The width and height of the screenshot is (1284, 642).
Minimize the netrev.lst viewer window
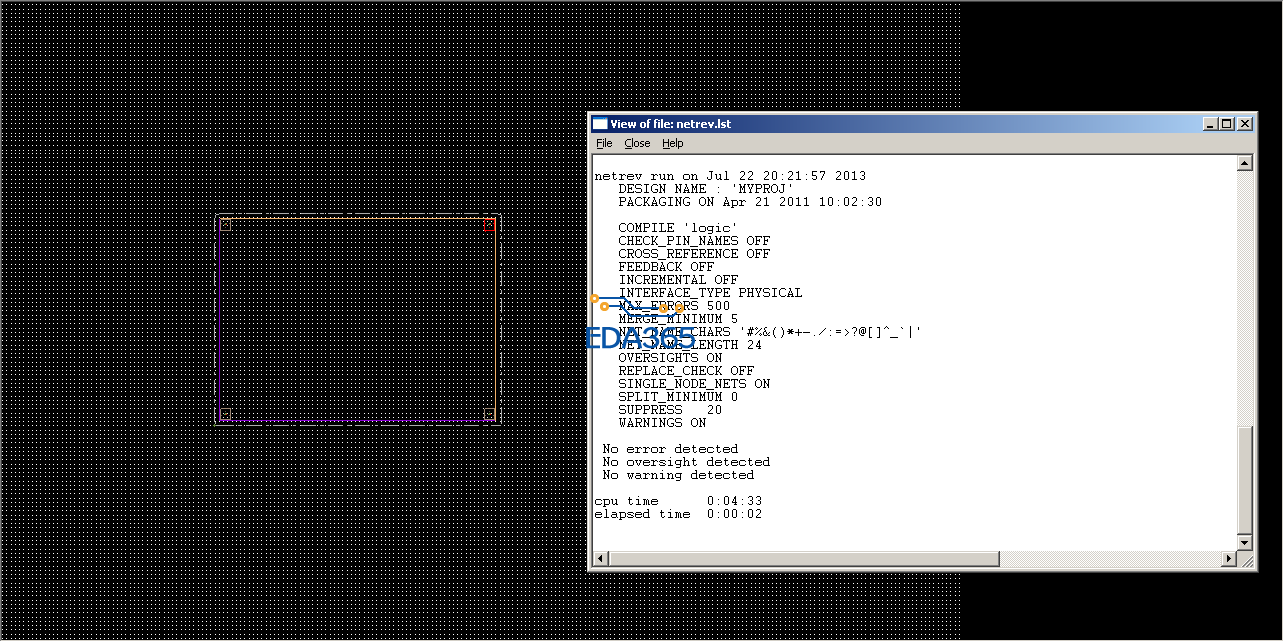coord(1211,124)
